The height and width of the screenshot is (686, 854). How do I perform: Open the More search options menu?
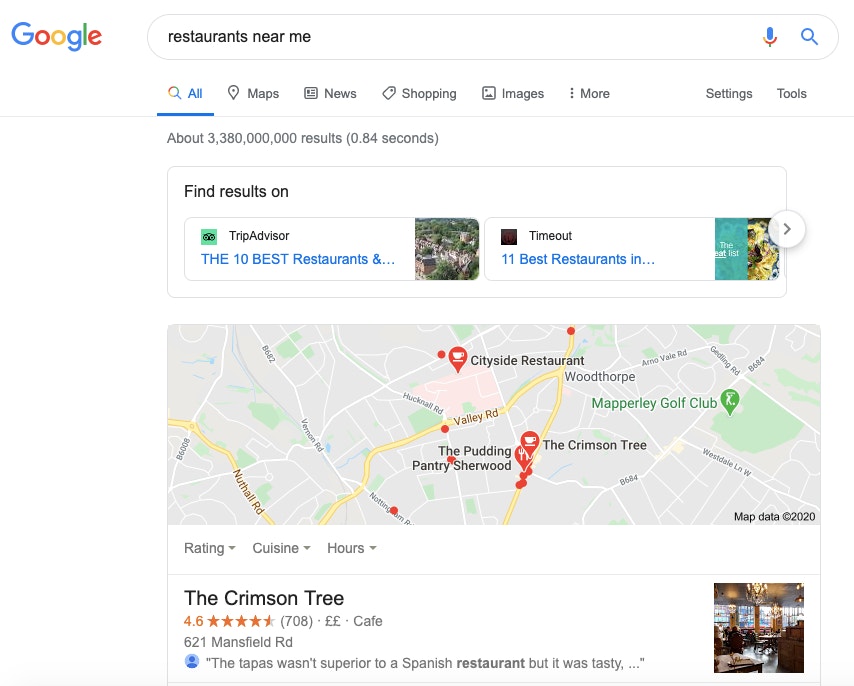point(588,93)
